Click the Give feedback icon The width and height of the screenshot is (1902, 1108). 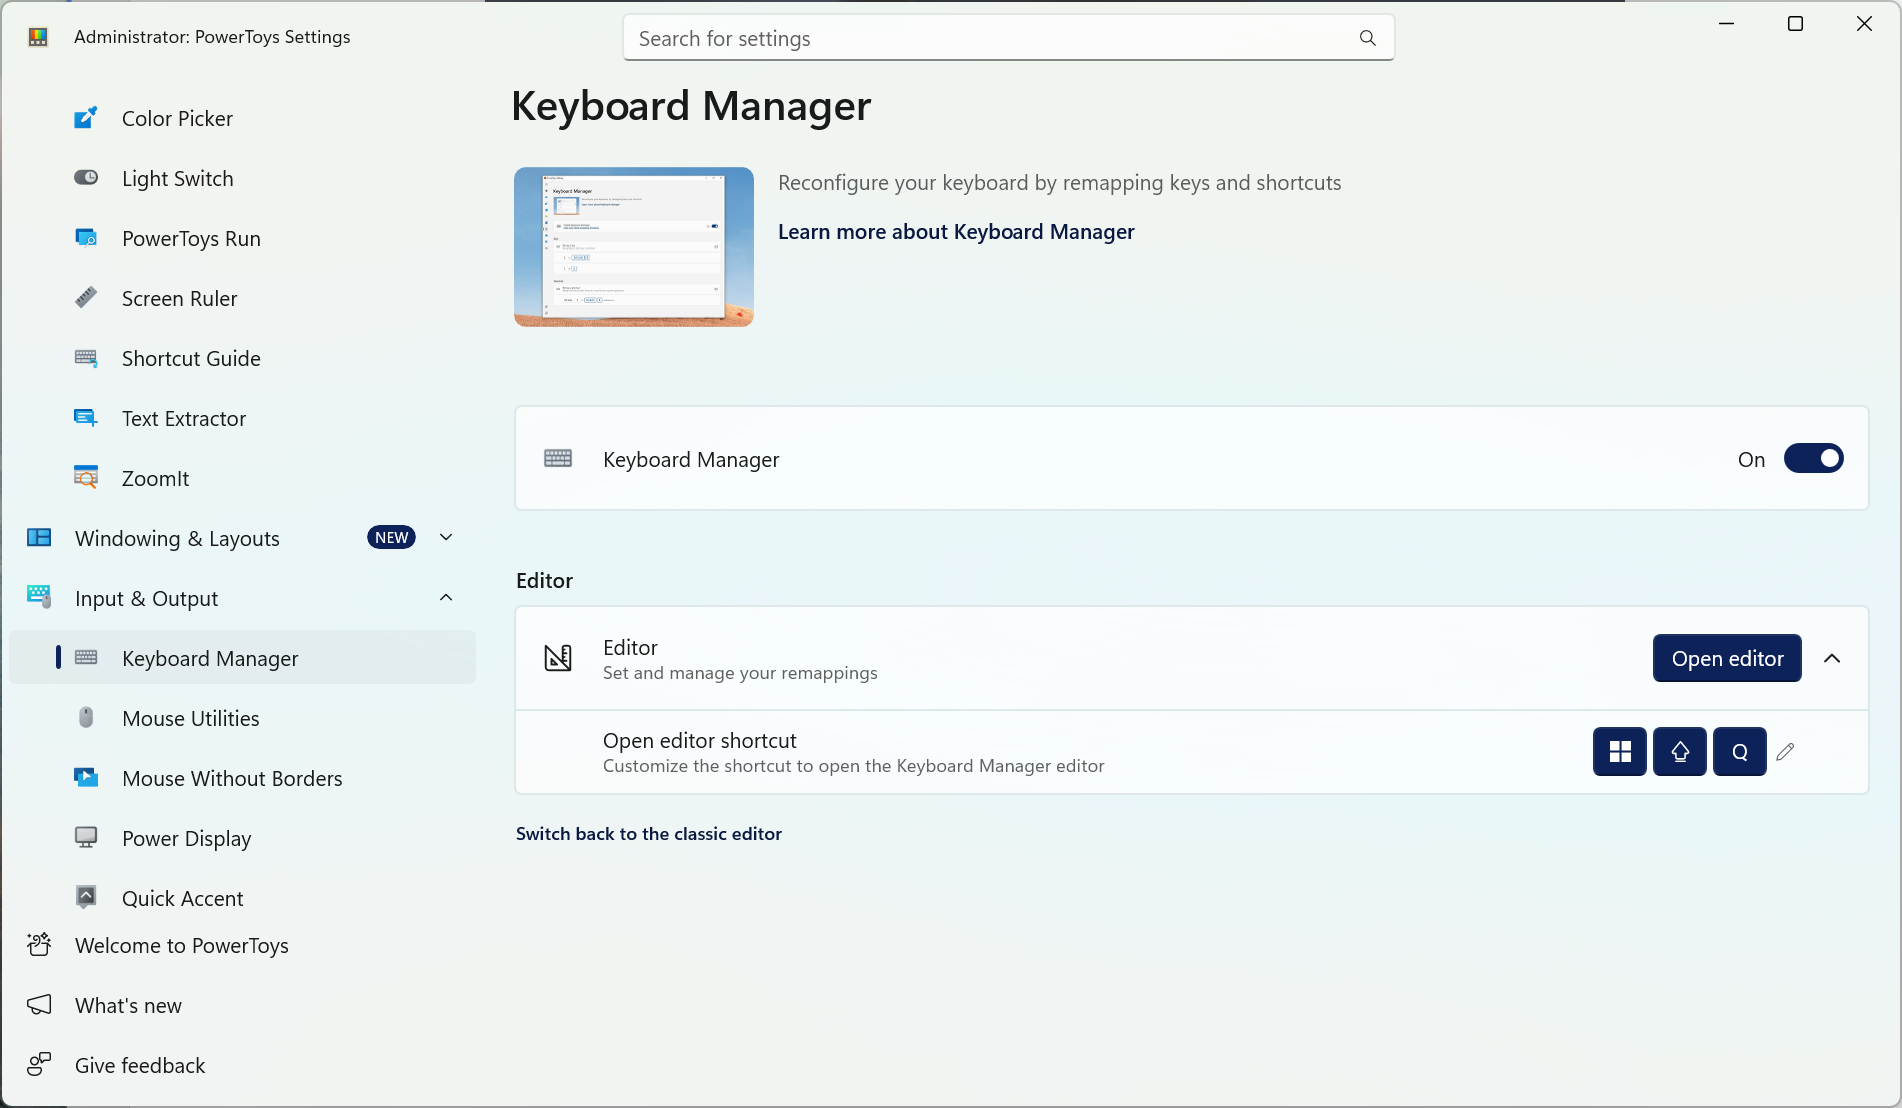point(39,1065)
